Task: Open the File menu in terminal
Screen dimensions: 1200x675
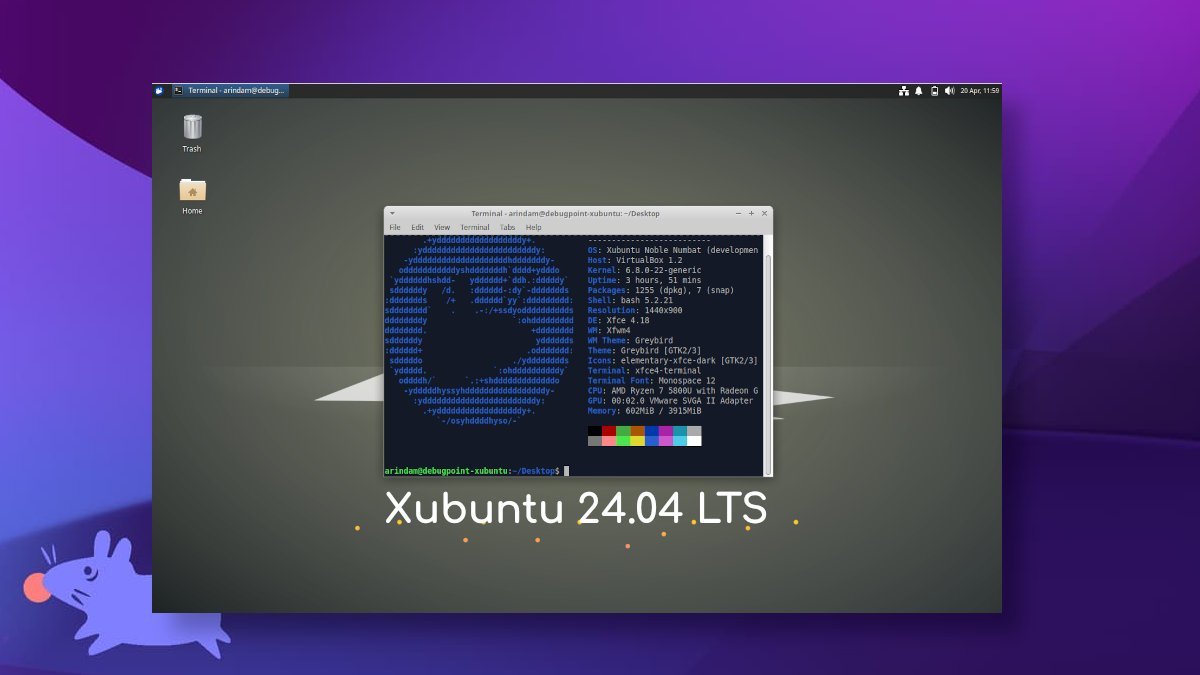Action: click(x=395, y=228)
